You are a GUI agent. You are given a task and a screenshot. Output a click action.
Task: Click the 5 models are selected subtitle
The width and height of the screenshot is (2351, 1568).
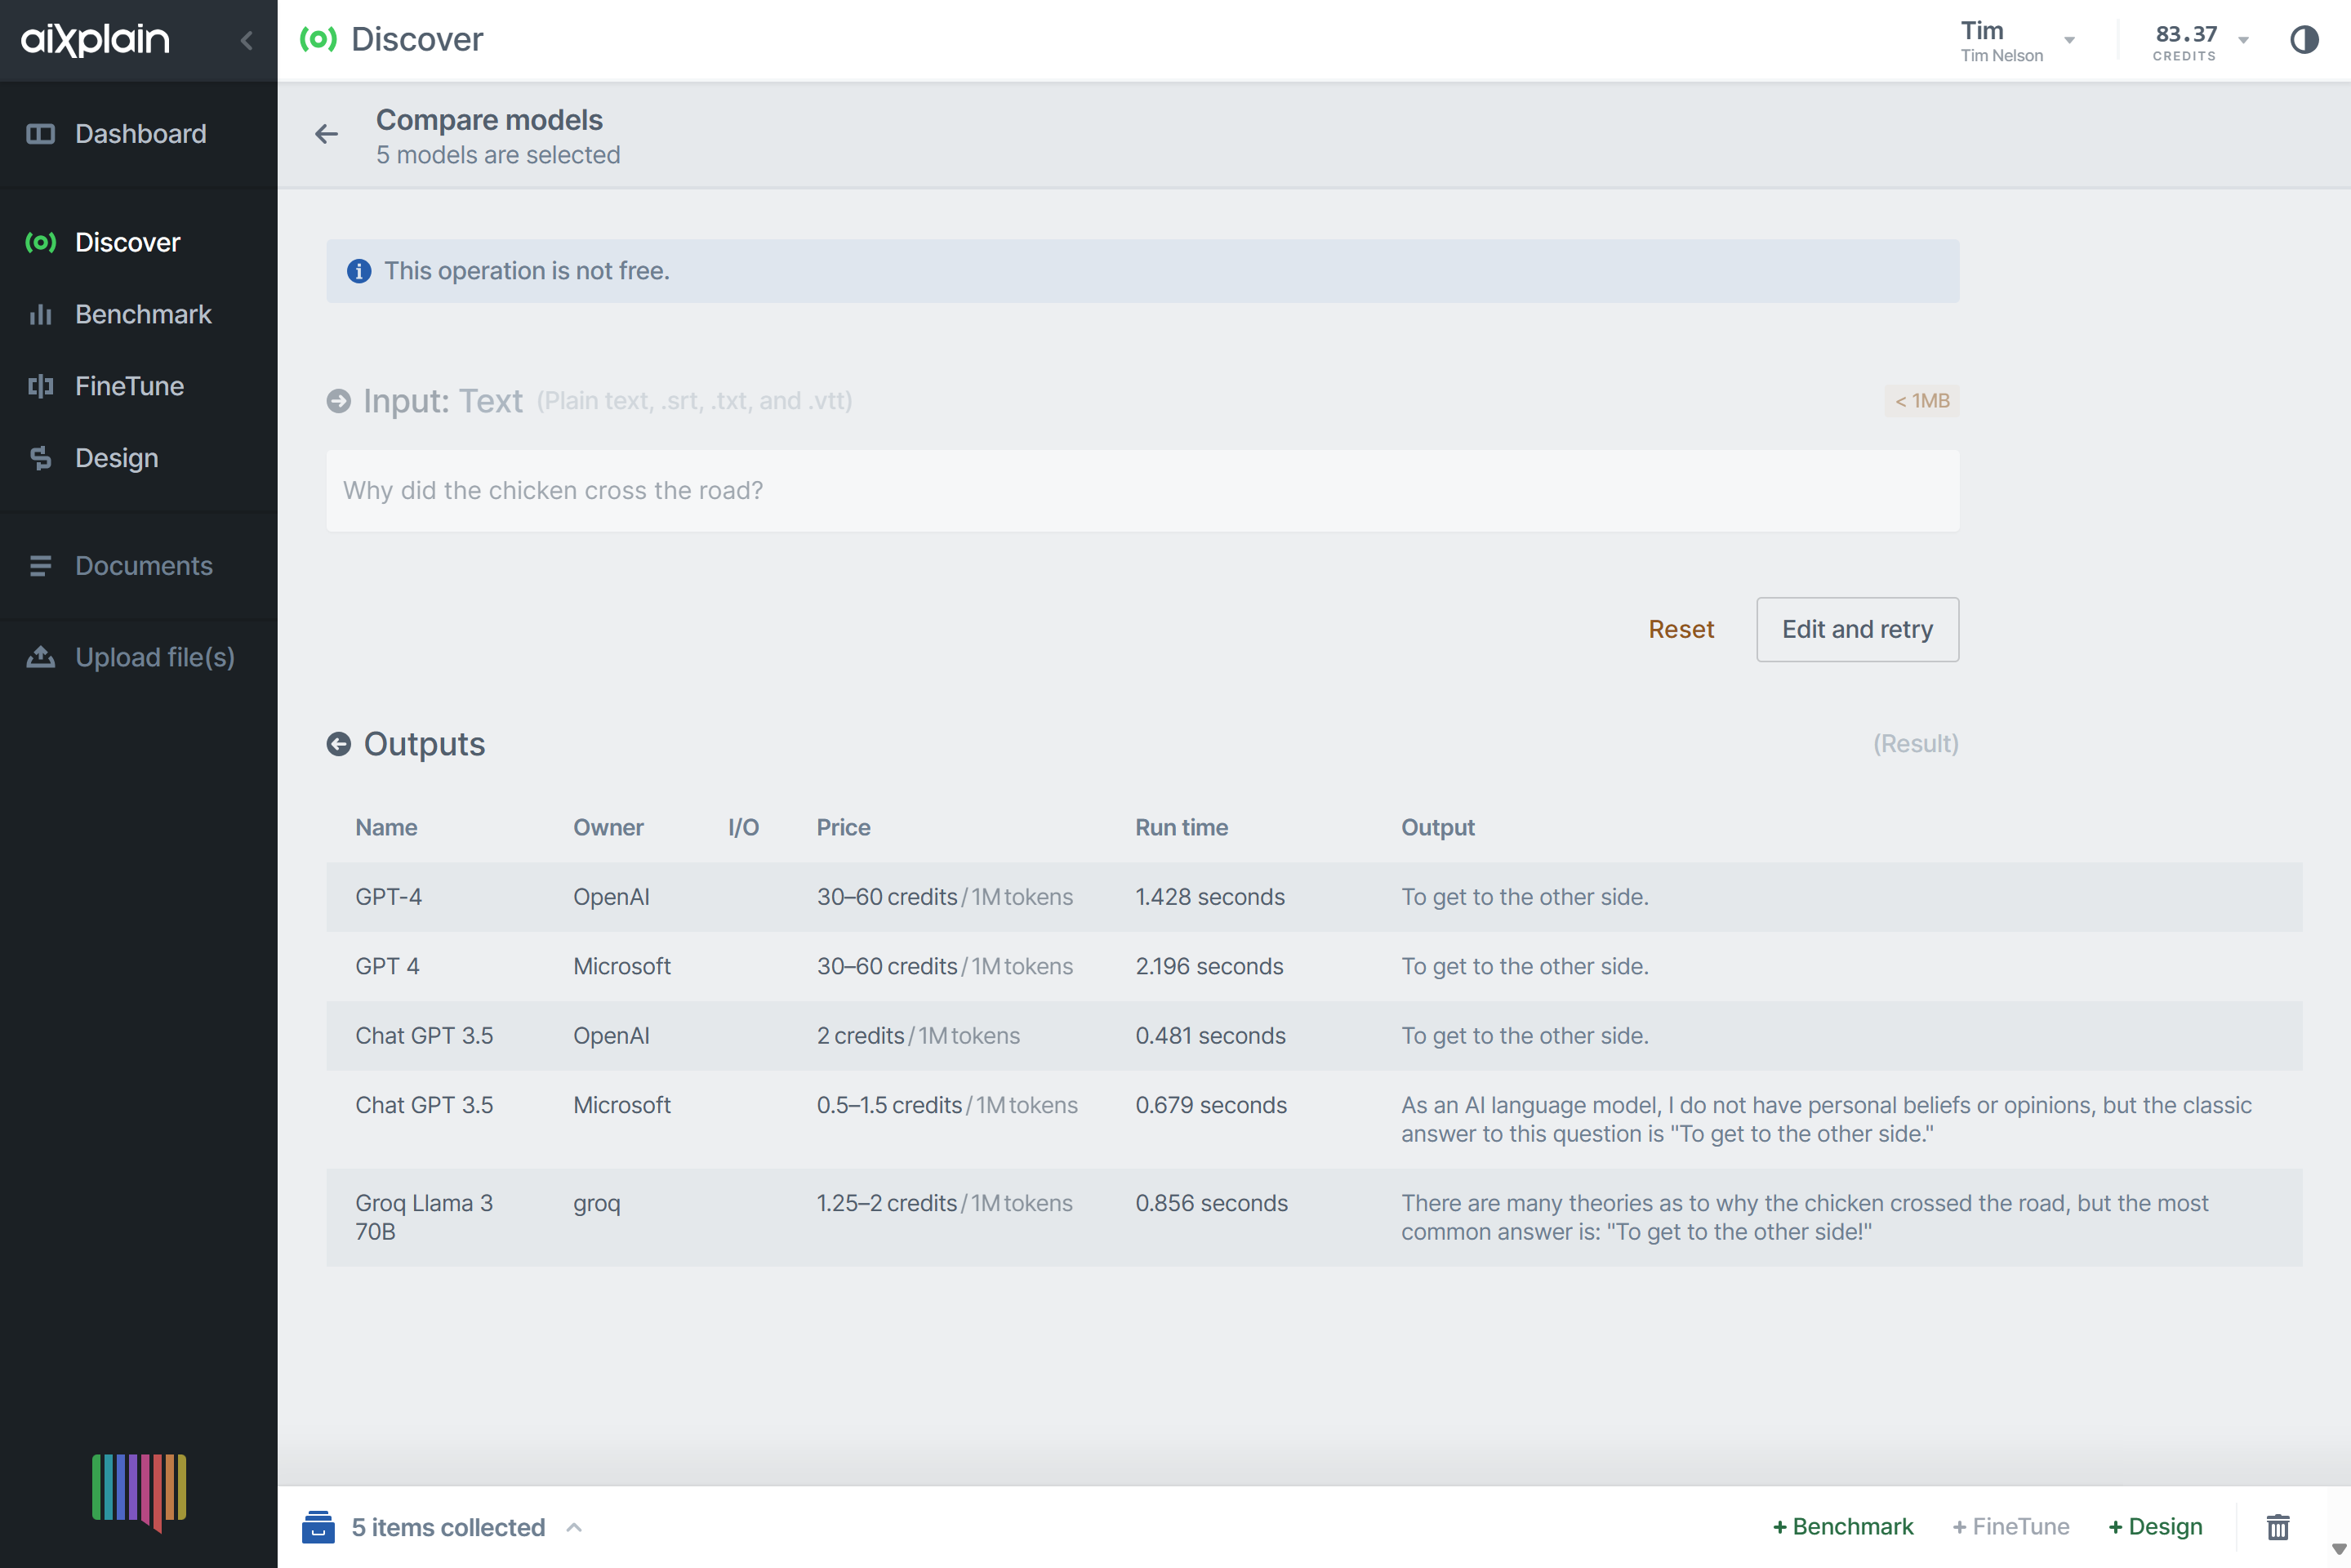498,155
